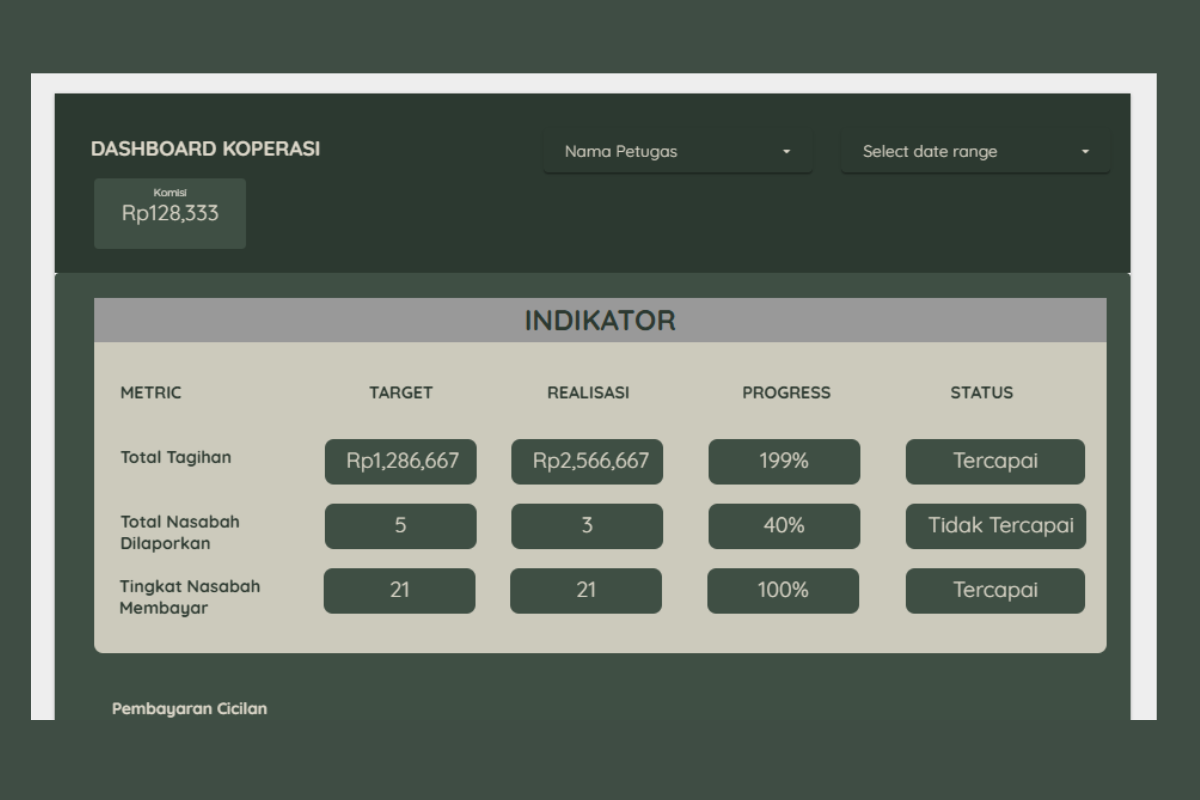Click Tingkat Nasabah Membayar target 21
1200x800 pixels.
click(400, 591)
